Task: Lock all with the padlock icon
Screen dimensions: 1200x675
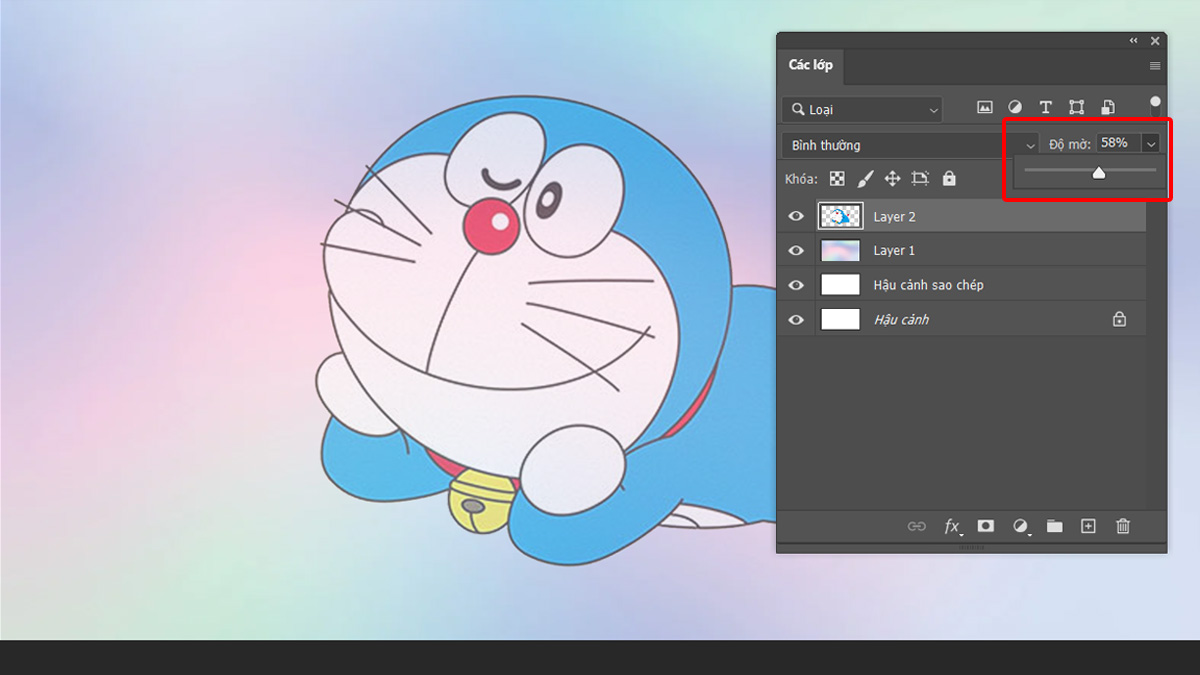Action: [x=949, y=179]
